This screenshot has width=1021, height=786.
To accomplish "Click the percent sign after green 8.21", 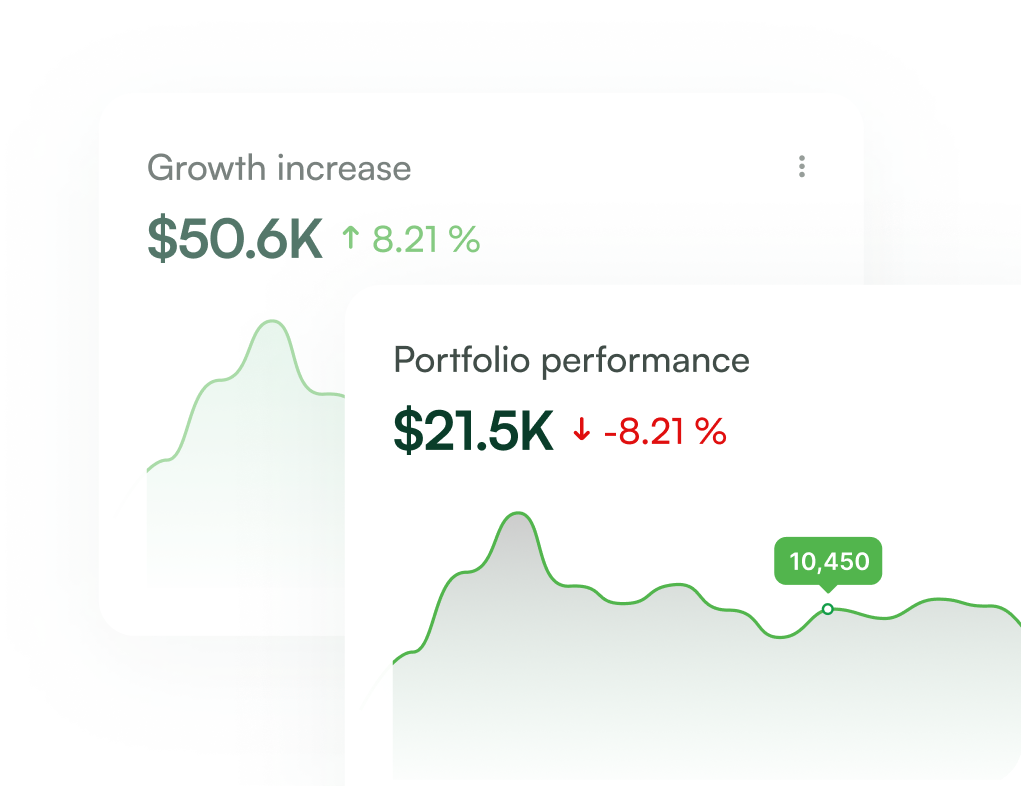I will pos(464,239).
